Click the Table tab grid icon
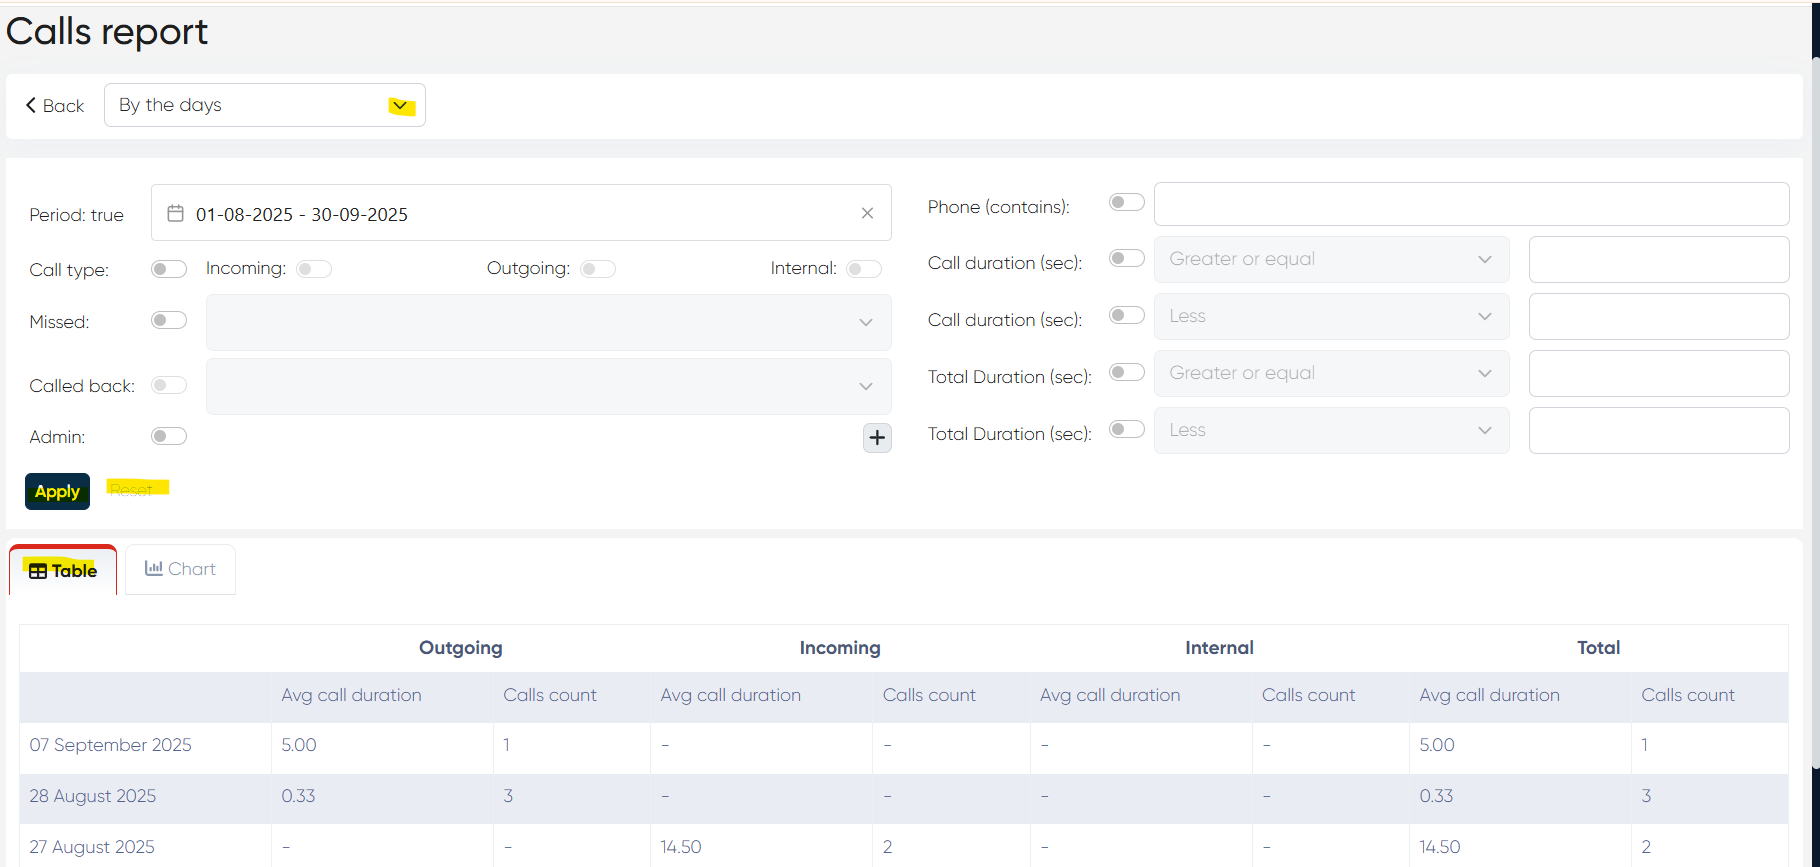 [38, 571]
